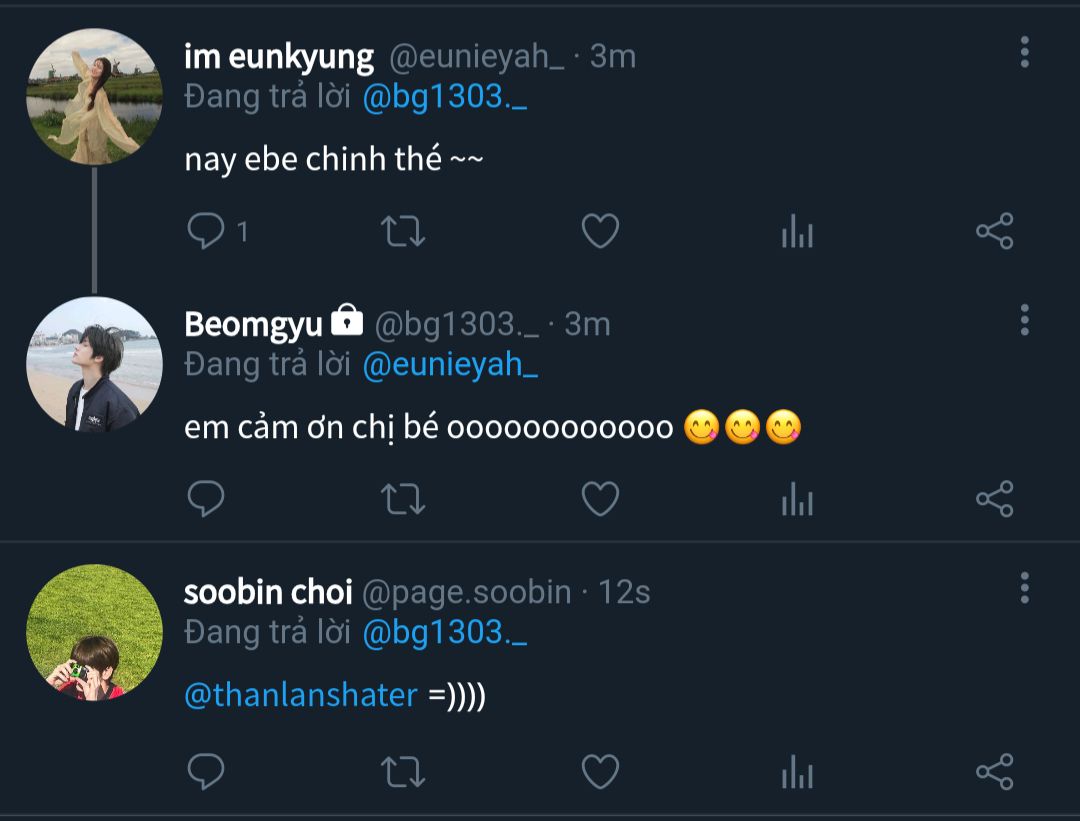Open im eunkyung's profile picture
Screen dimensions: 1080x821
(94, 96)
